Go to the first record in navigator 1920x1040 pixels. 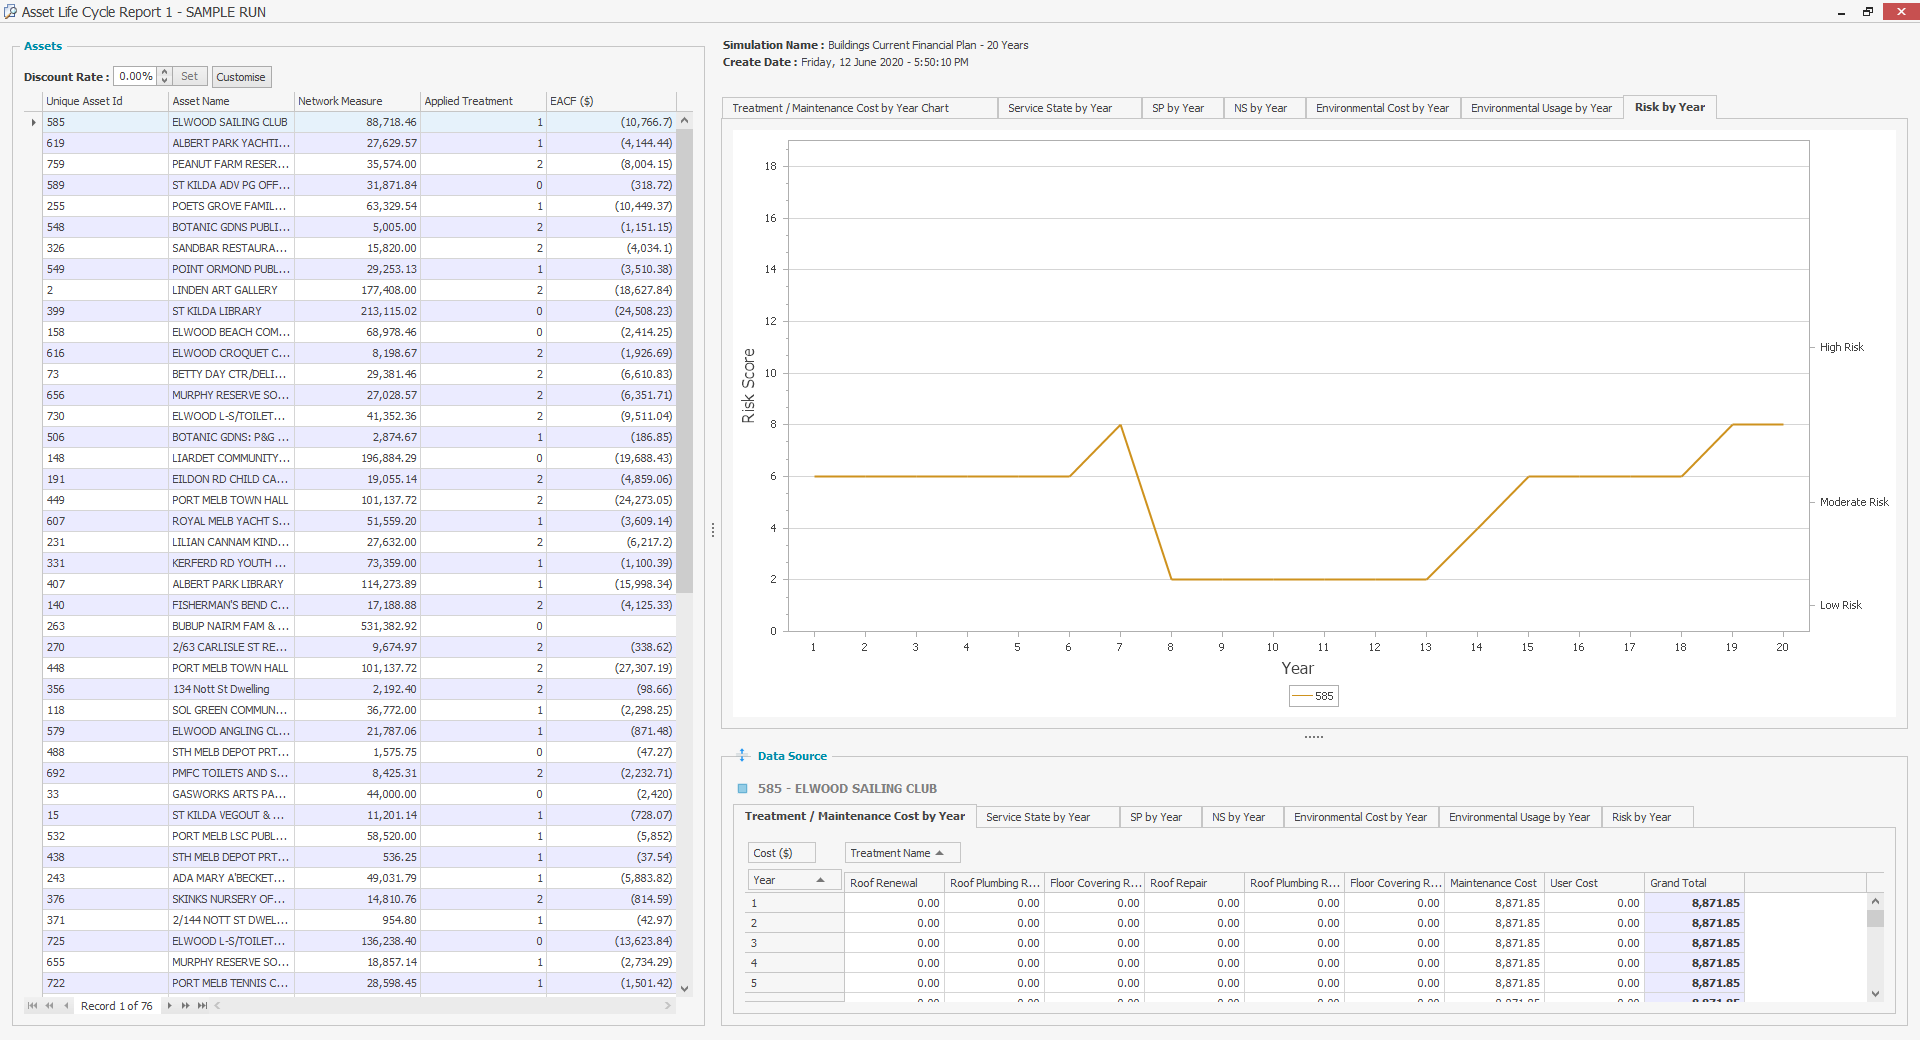[x=33, y=1006]
